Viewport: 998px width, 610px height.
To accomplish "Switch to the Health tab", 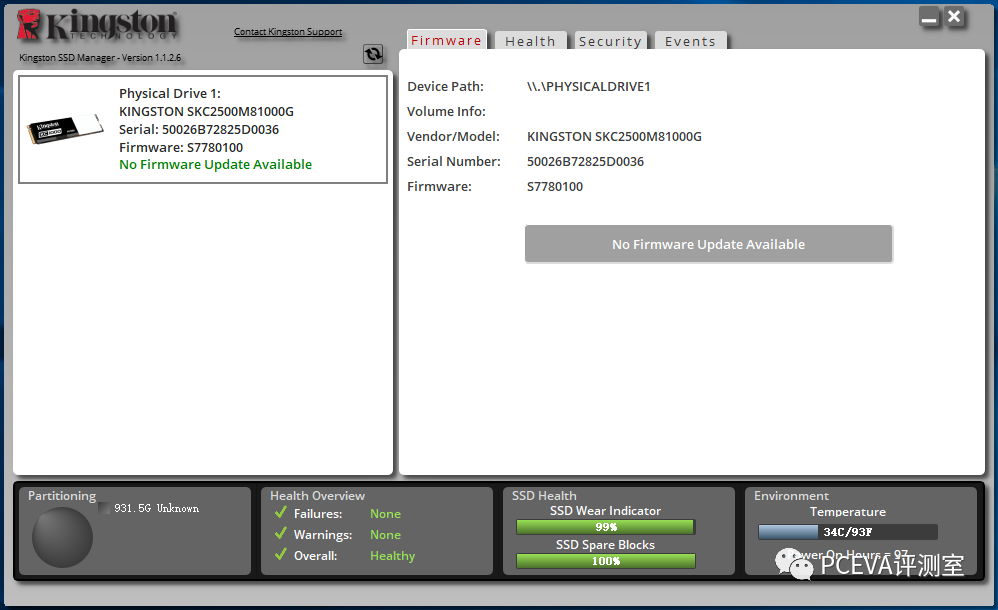I will click(x=530, y=41).
